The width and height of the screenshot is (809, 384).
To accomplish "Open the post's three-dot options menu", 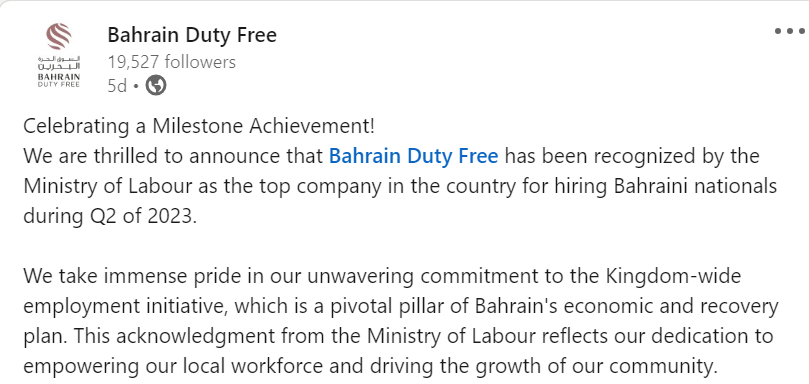I will click(789, 31).
